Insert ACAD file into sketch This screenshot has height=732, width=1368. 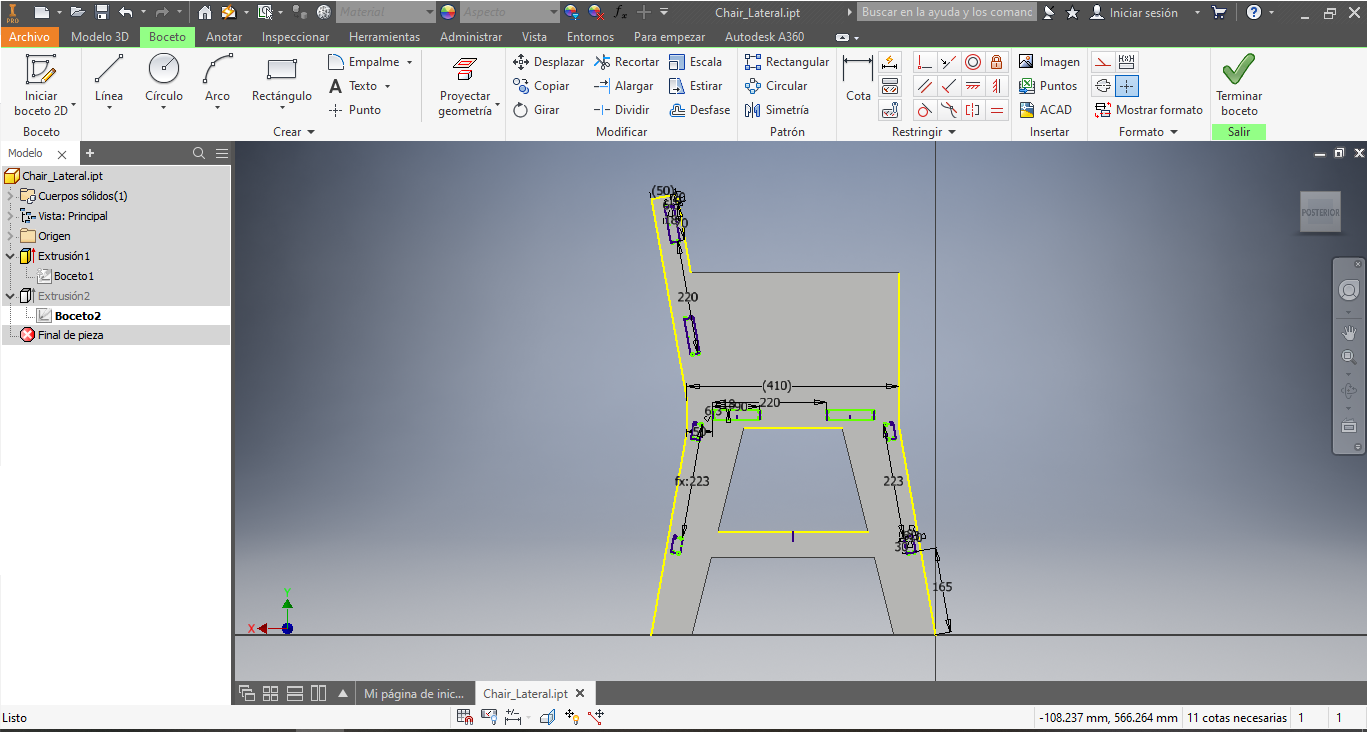coord(1045,110)
